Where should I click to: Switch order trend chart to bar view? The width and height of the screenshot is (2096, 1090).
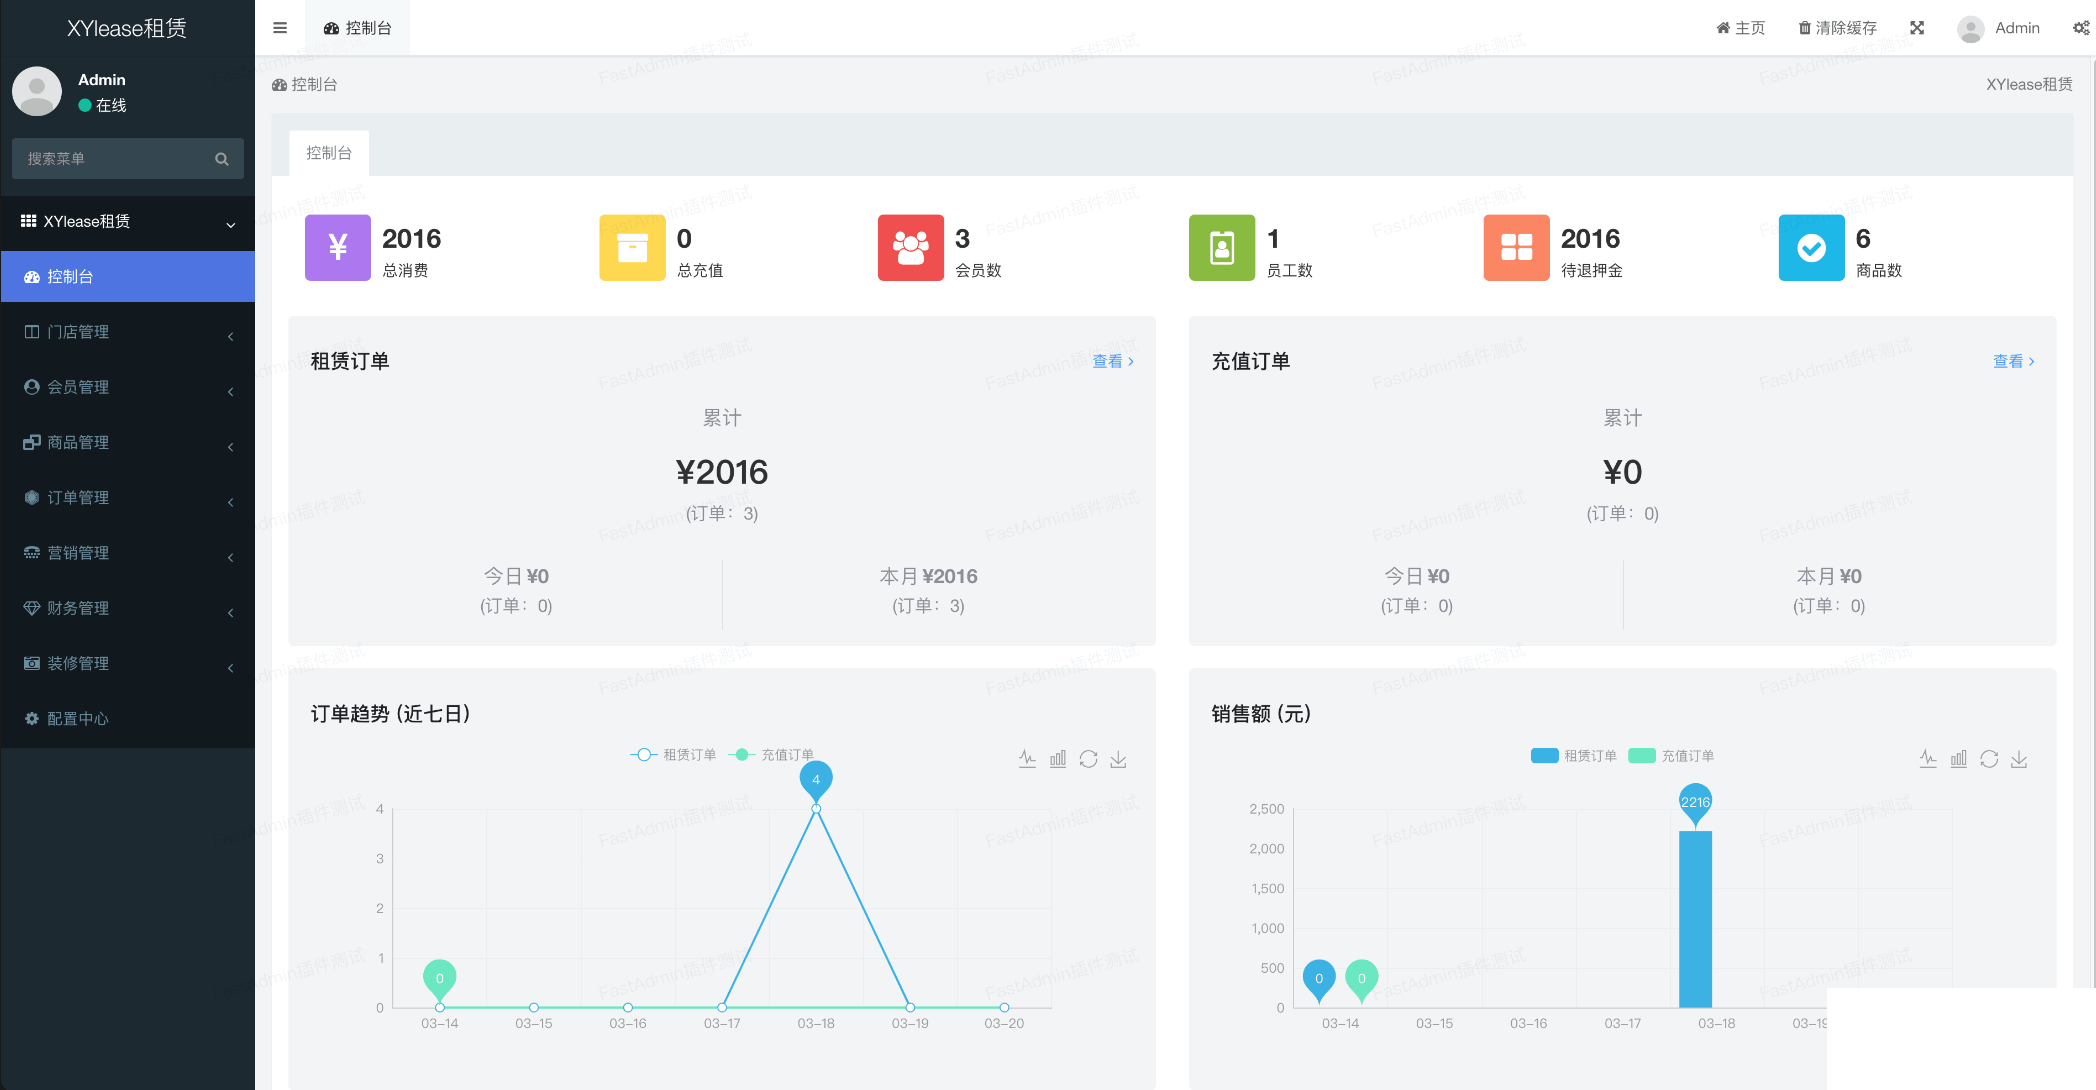[1058, 759]
